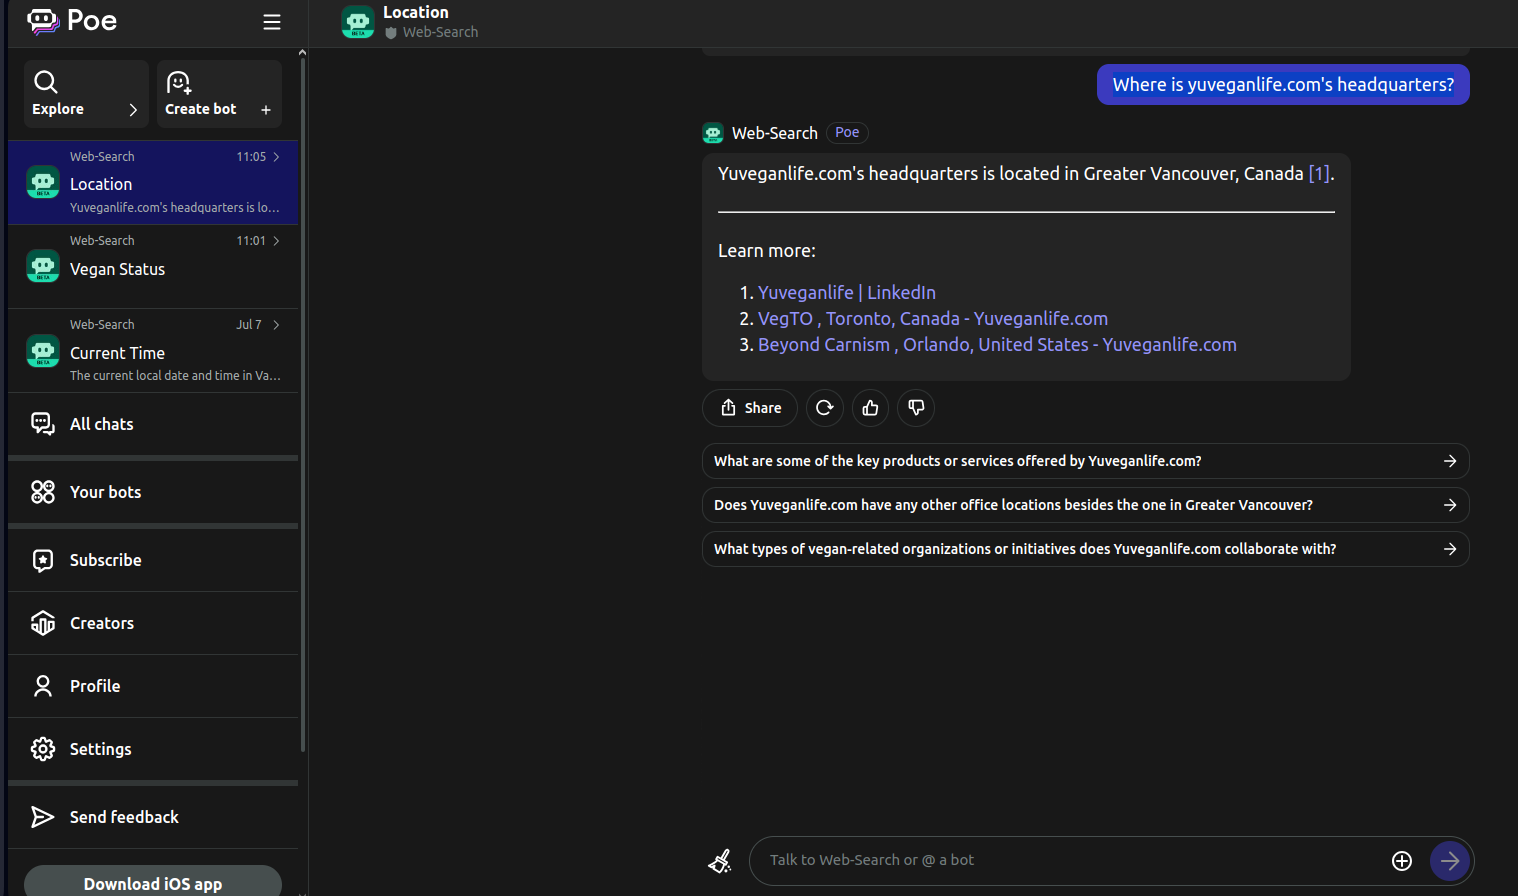This screenshot has width=1518, height=896.
Task: Clear context with the broom icon
Action: point(720,860)
